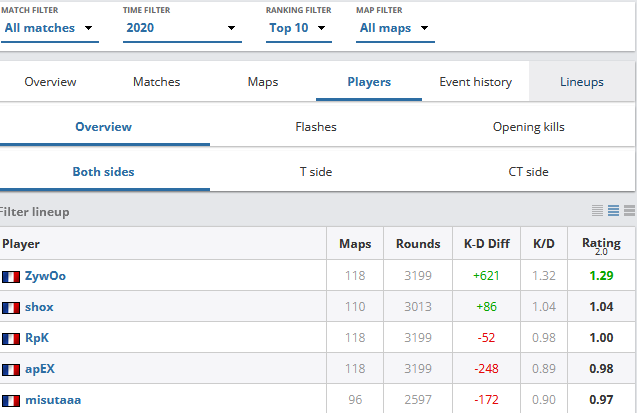The image size is (637, 413).
Task: Show CT side statistics
Action: pos(529,172)
